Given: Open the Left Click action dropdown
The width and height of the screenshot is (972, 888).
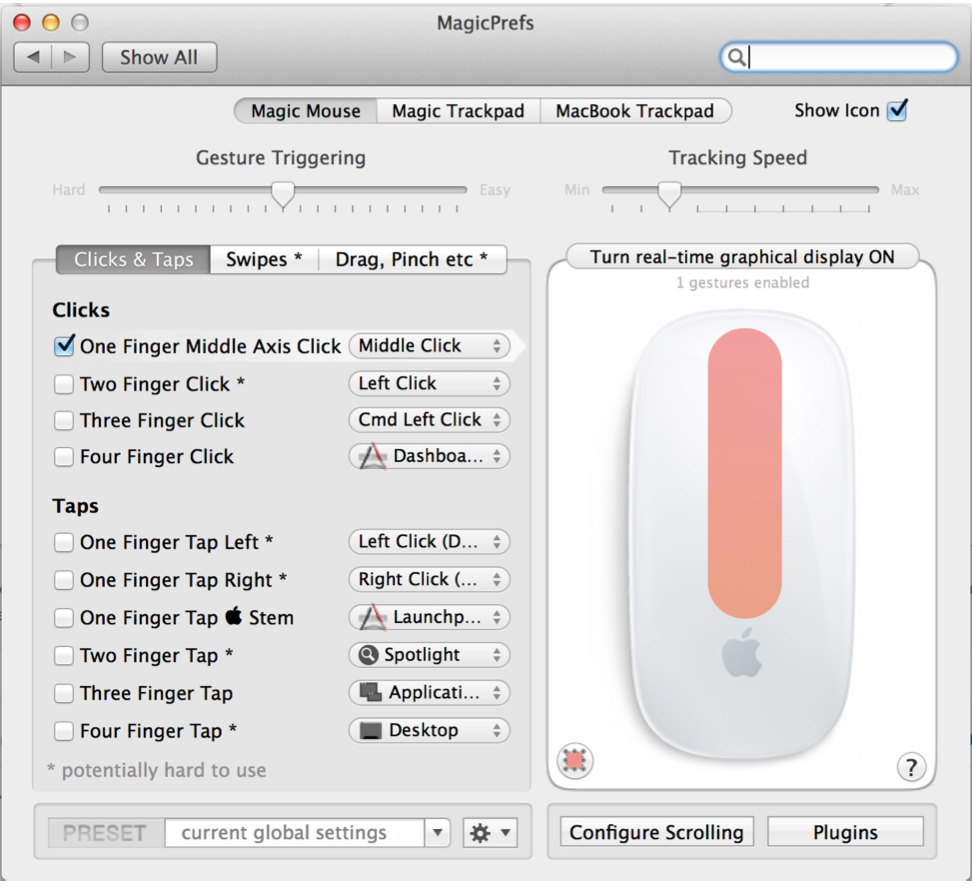Looking at the screenshot, I should point(429,384).
